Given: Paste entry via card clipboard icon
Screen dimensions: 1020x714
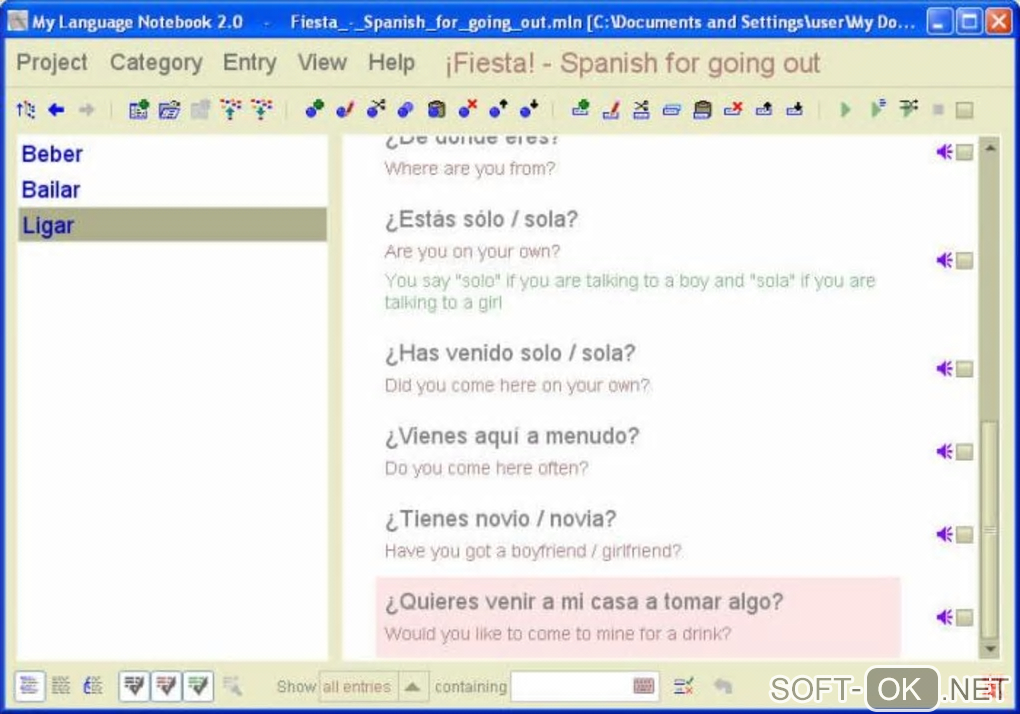Looking at the screenshot, I should click(703, 109).
